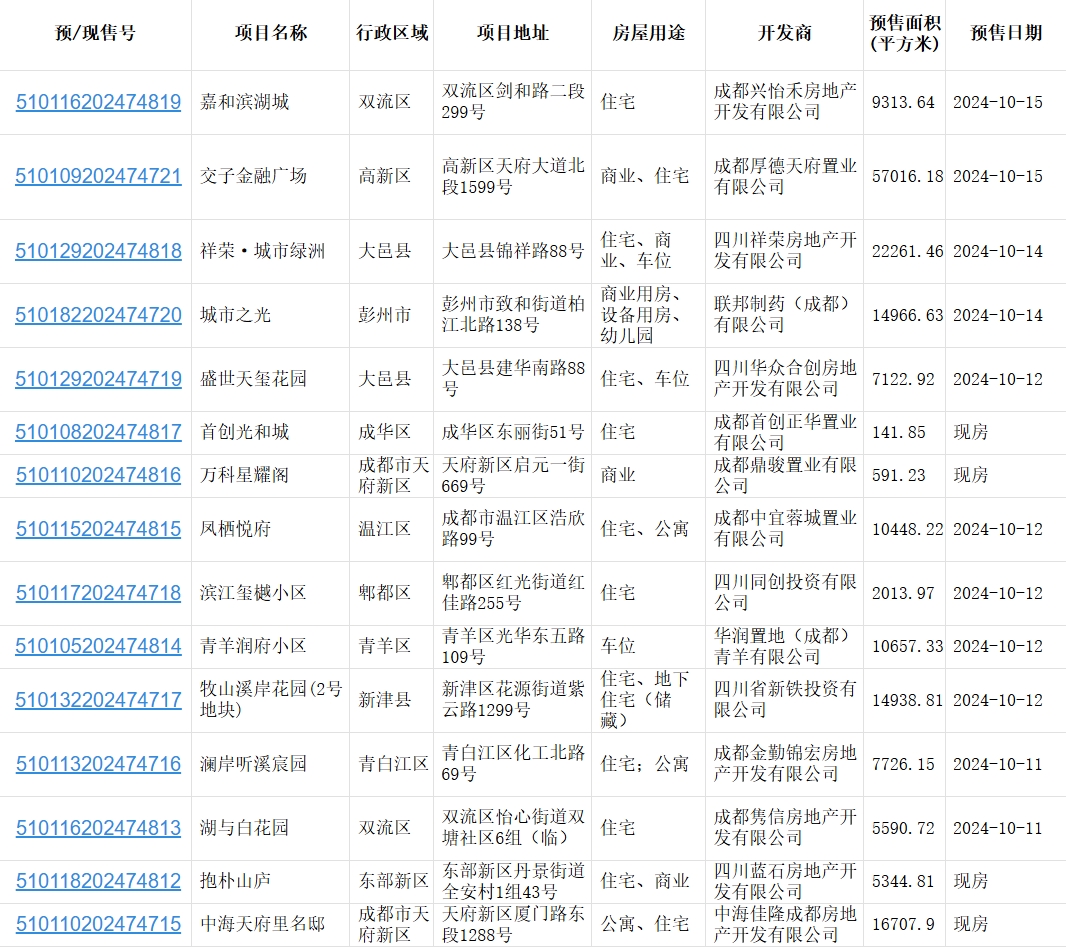The height and width of the screenshot is (948, 1066).
Task: Click address 彭州市致和街道柏江北路138号
Action: (x=513, y=315)
